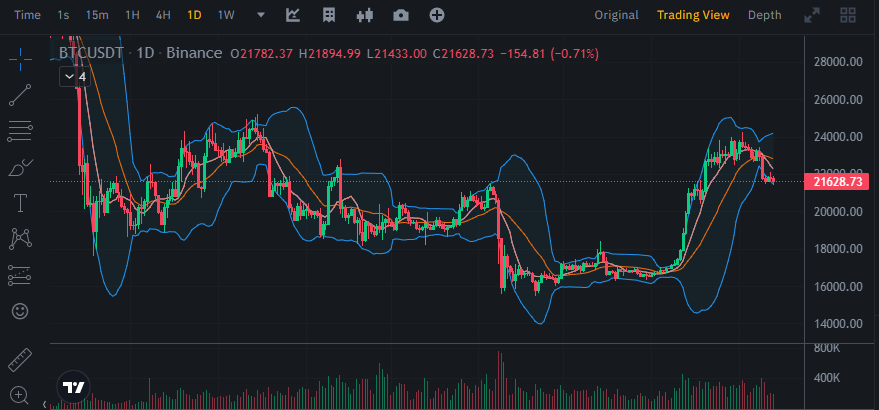This screenshot has width=879, height=410.
Task: Click the 400K volume axis label
Action: coord(827,378)
